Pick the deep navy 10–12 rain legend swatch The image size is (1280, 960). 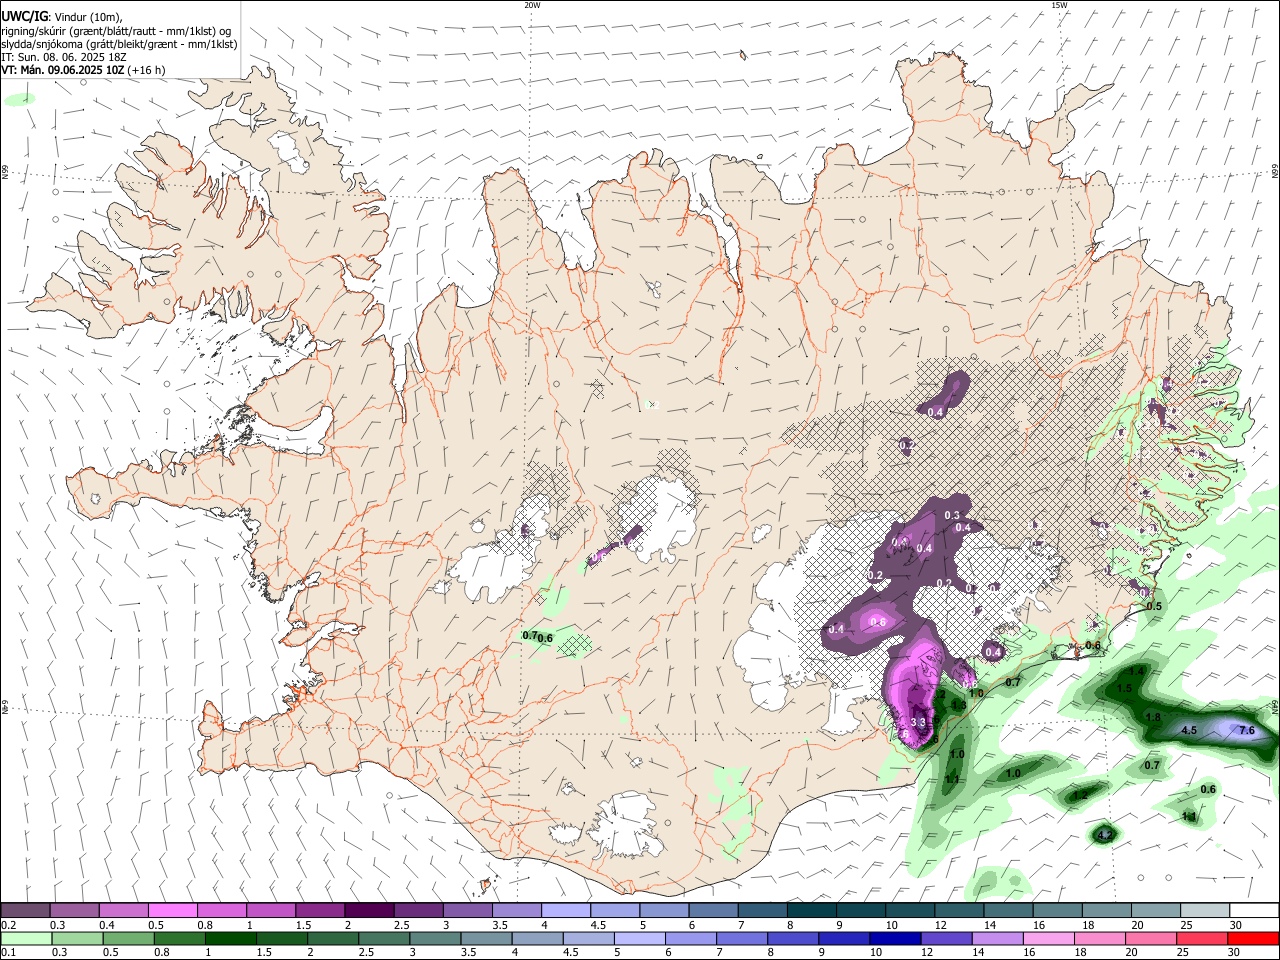point(896,939)
